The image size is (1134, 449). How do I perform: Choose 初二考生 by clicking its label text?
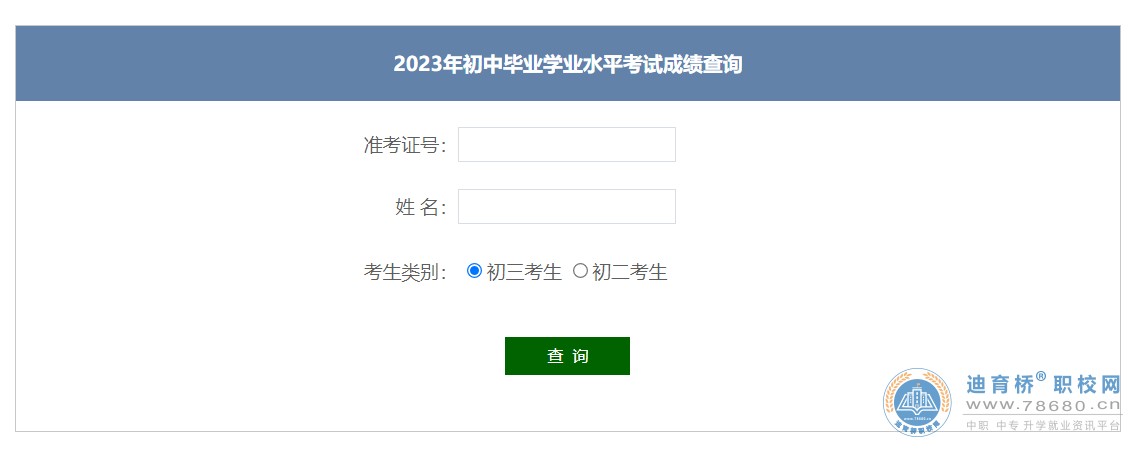pyautogui.click(x=629, y=272)
